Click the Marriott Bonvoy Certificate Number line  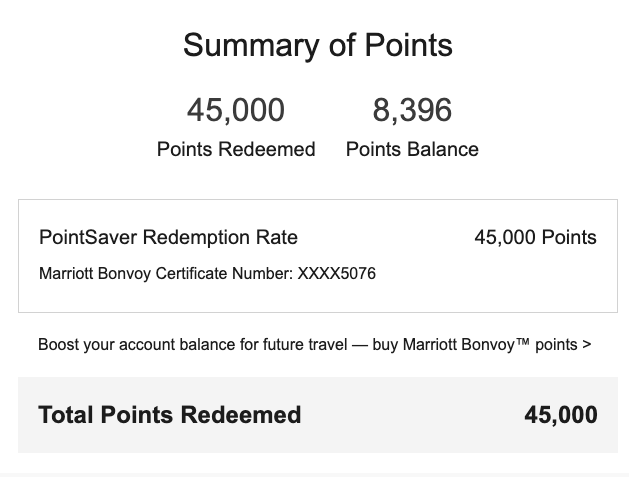tap(207, 274)
